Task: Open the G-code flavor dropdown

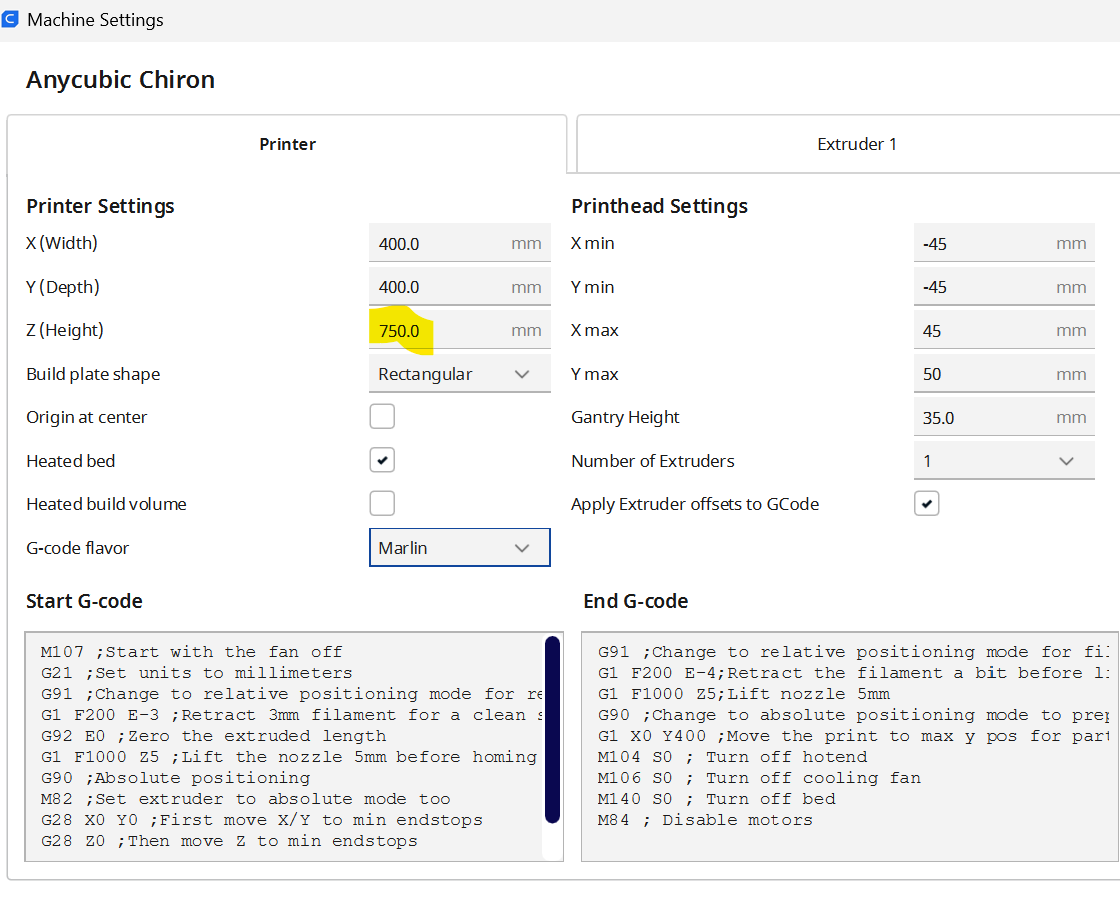Action: [459, 547]
